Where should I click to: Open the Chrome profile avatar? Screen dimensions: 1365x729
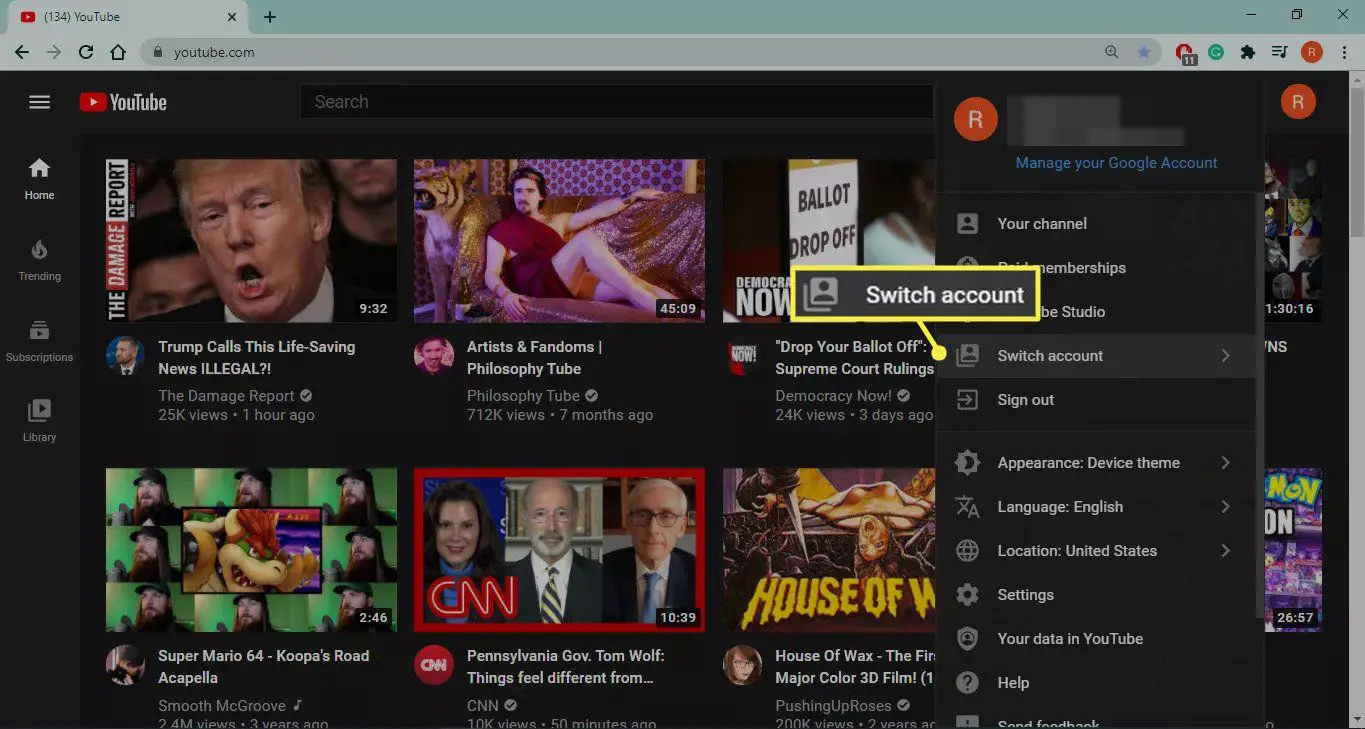pyautogui.click(x=1311, y=52)
